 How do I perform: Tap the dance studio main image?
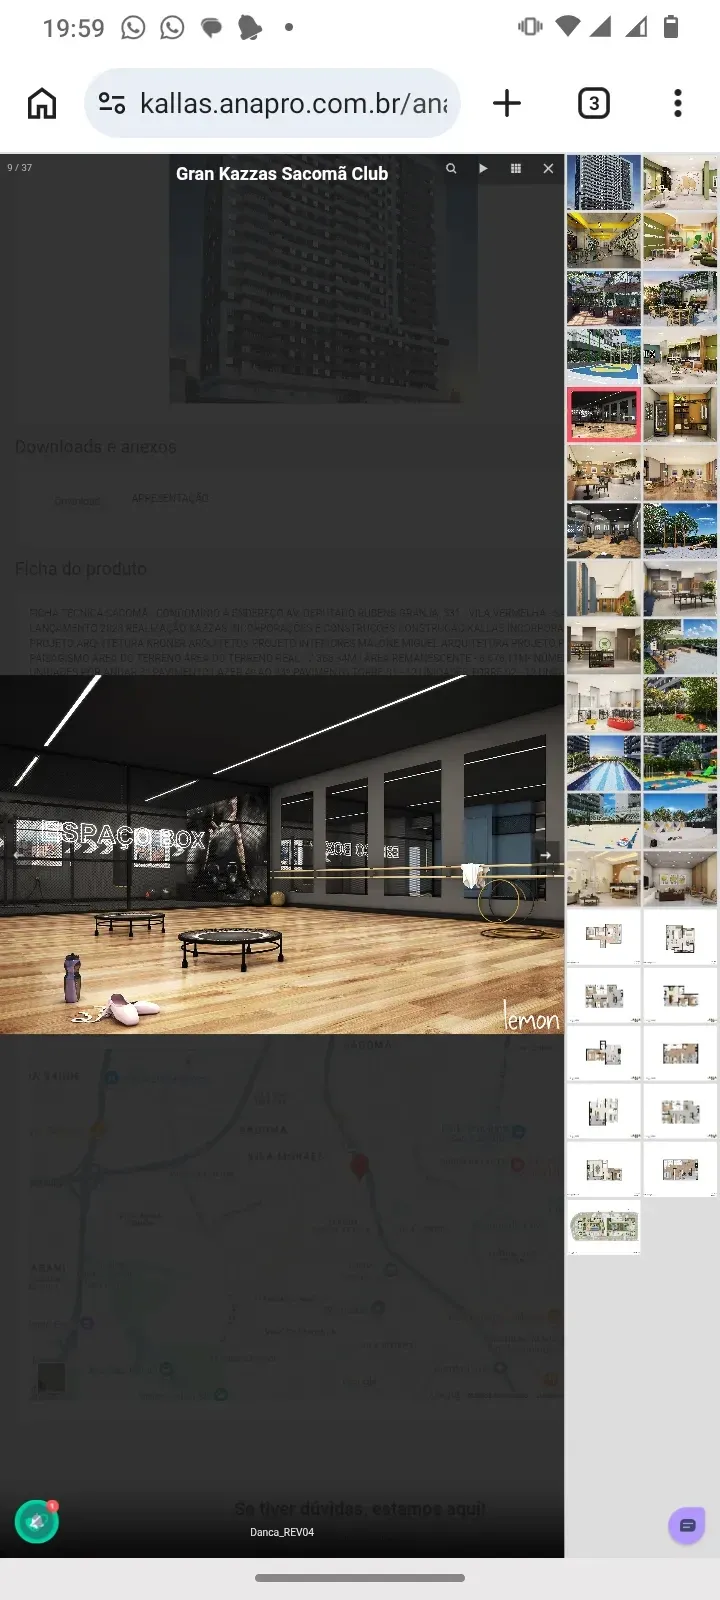(x=282, y=854)
